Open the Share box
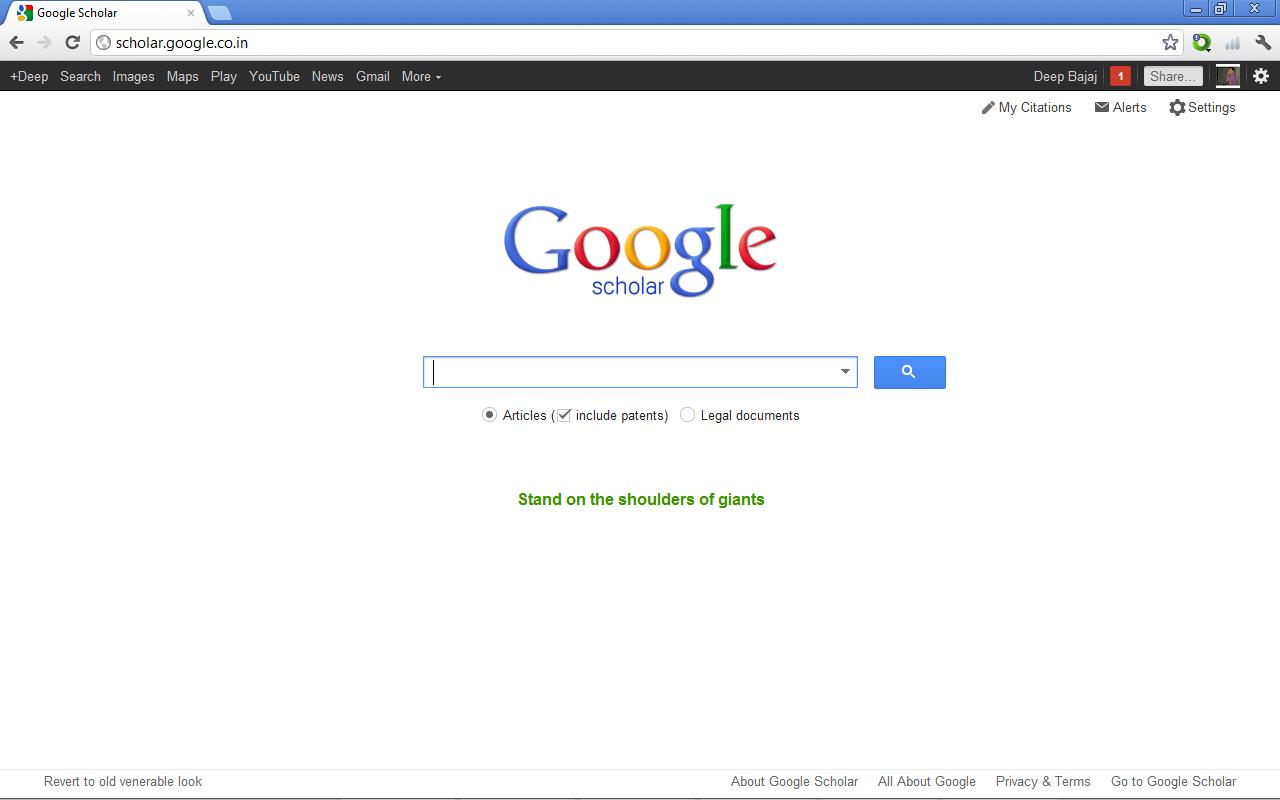 [1171, 76]
